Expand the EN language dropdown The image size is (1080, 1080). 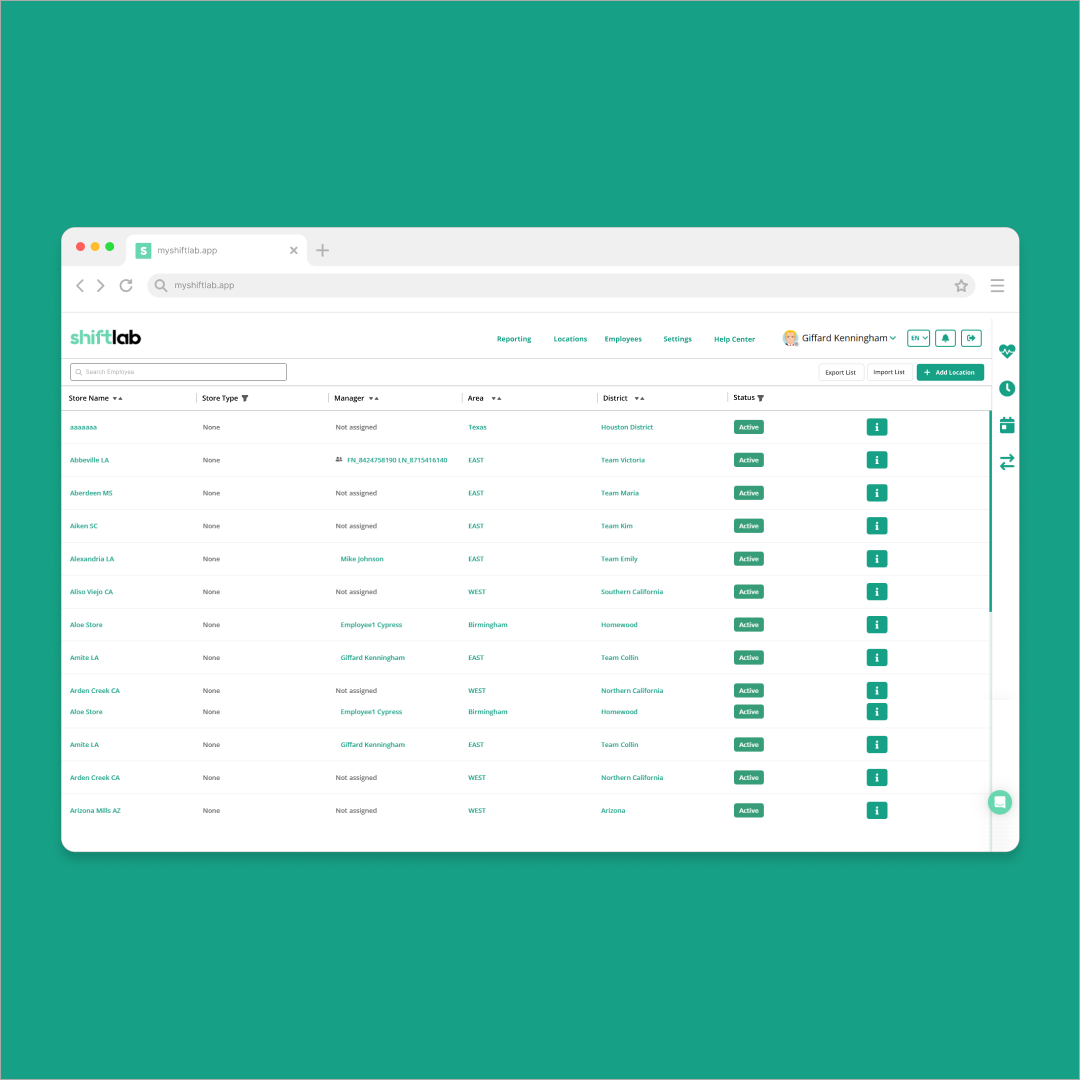tap(918, 338)
